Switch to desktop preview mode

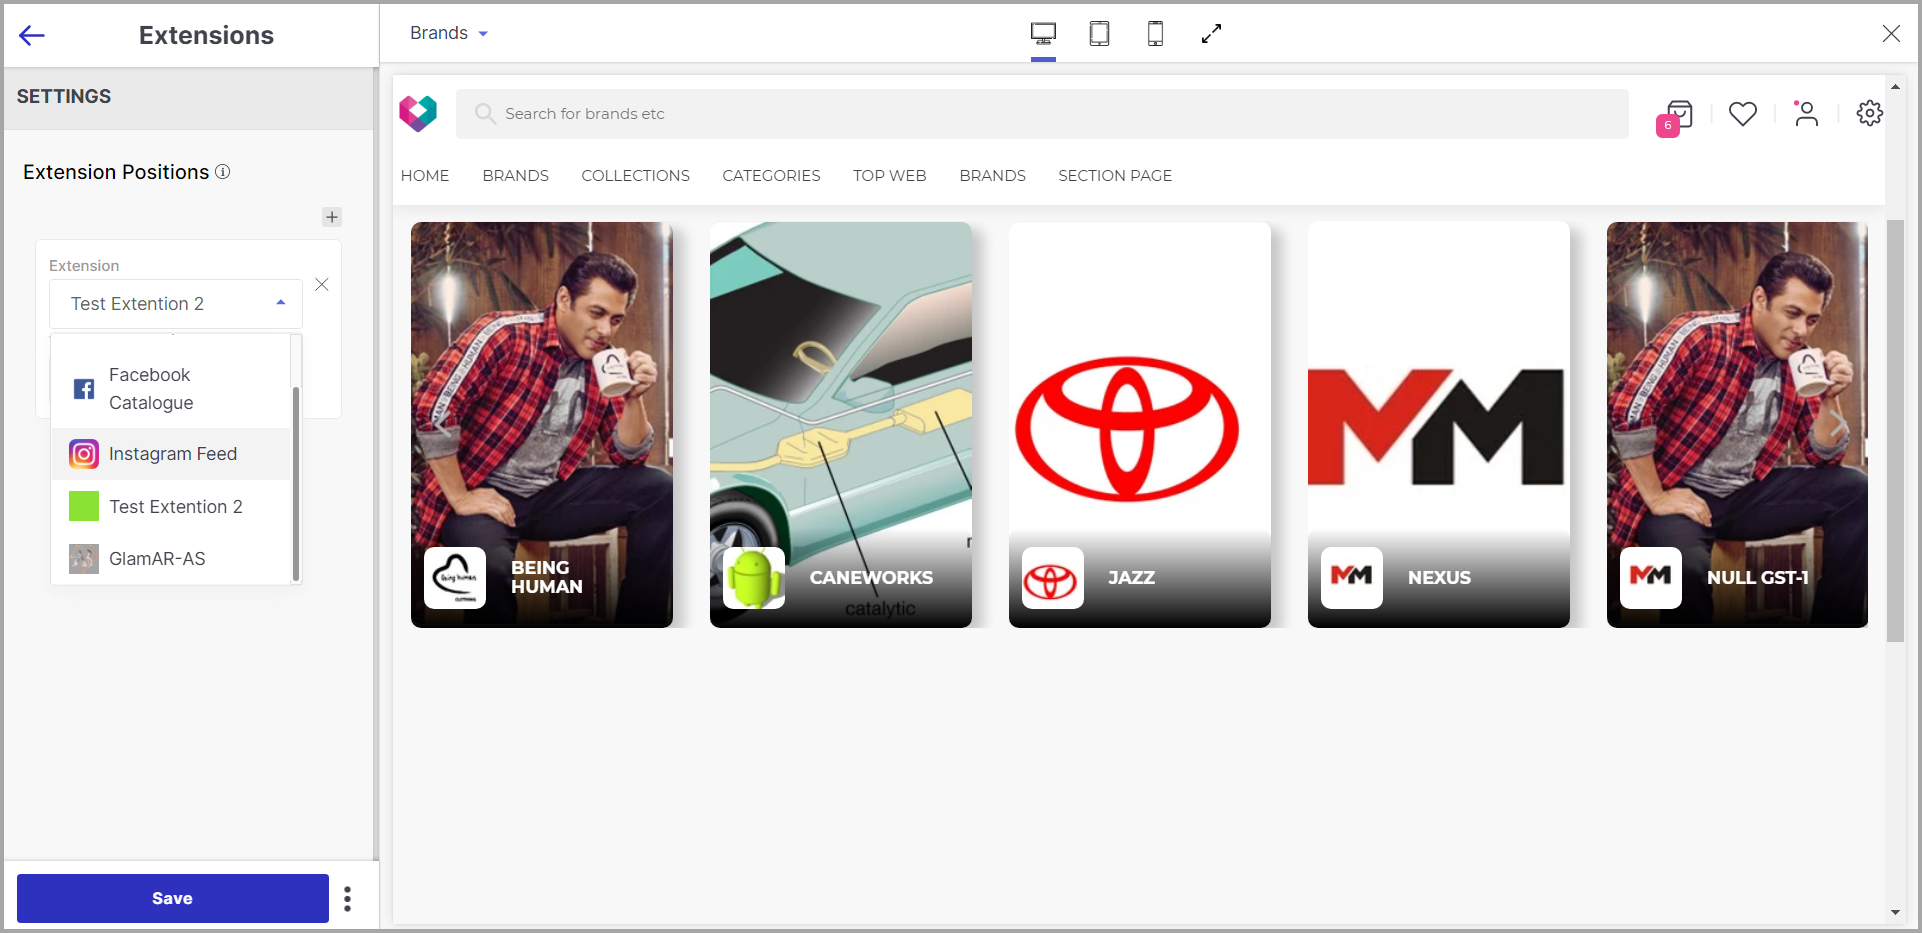1043,34
